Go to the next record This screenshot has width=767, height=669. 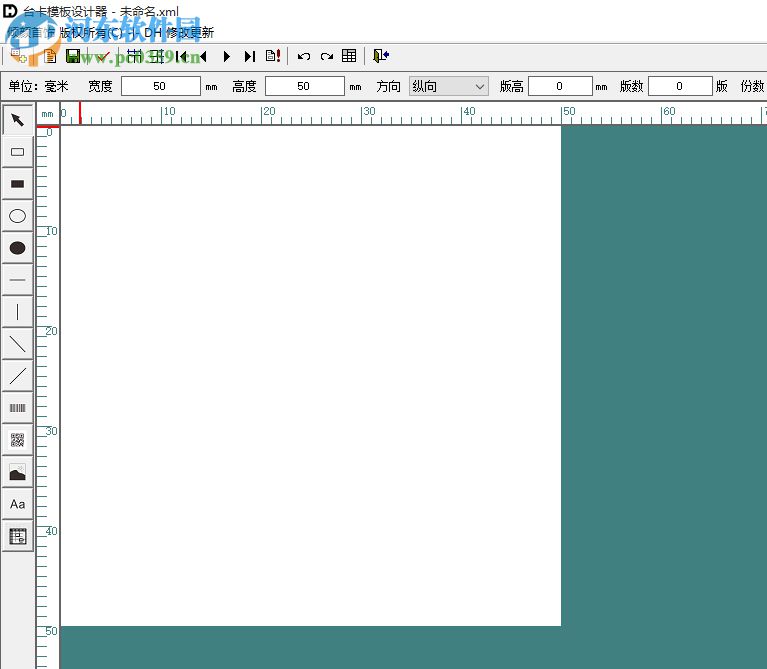pos(226,56)
